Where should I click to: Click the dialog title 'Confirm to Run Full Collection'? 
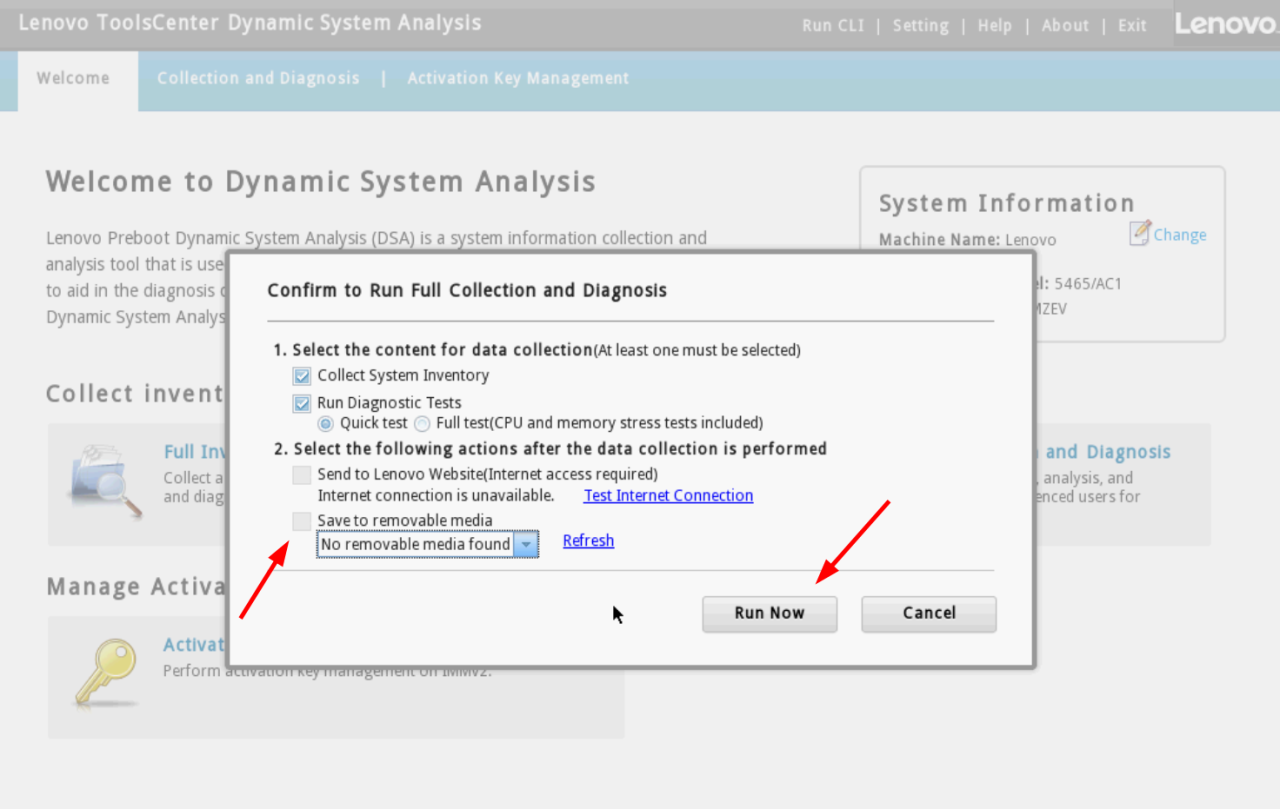(467, 291)
